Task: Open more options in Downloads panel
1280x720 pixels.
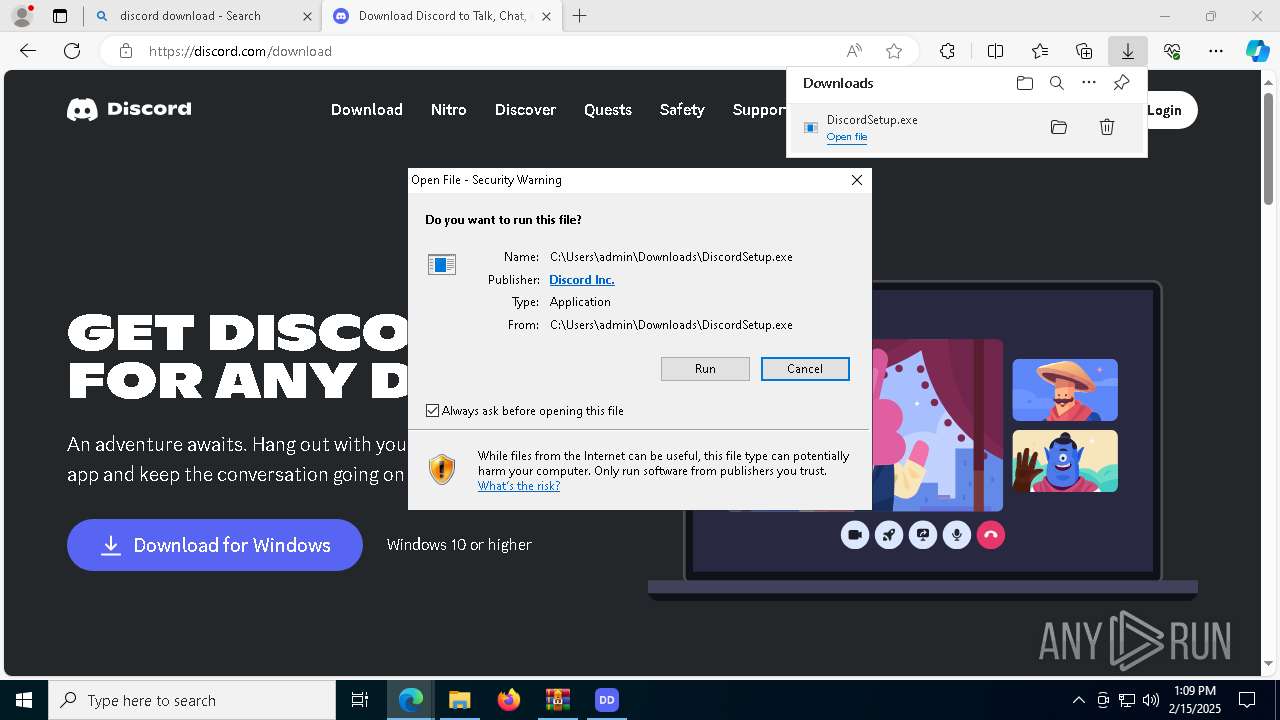Action: 1089,83
